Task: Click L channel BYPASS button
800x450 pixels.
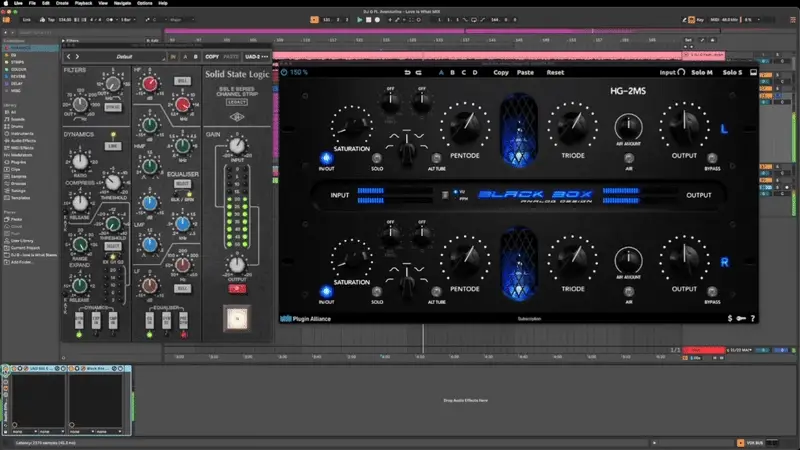Action: pos(712,158)
